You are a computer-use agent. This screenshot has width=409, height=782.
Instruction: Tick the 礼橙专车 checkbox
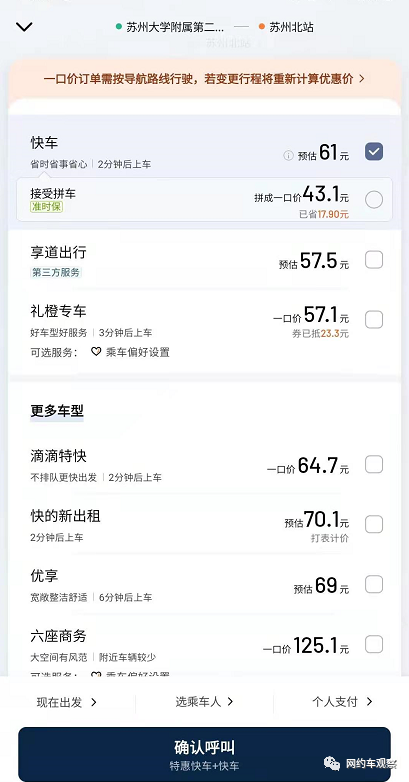coord(374,319)
